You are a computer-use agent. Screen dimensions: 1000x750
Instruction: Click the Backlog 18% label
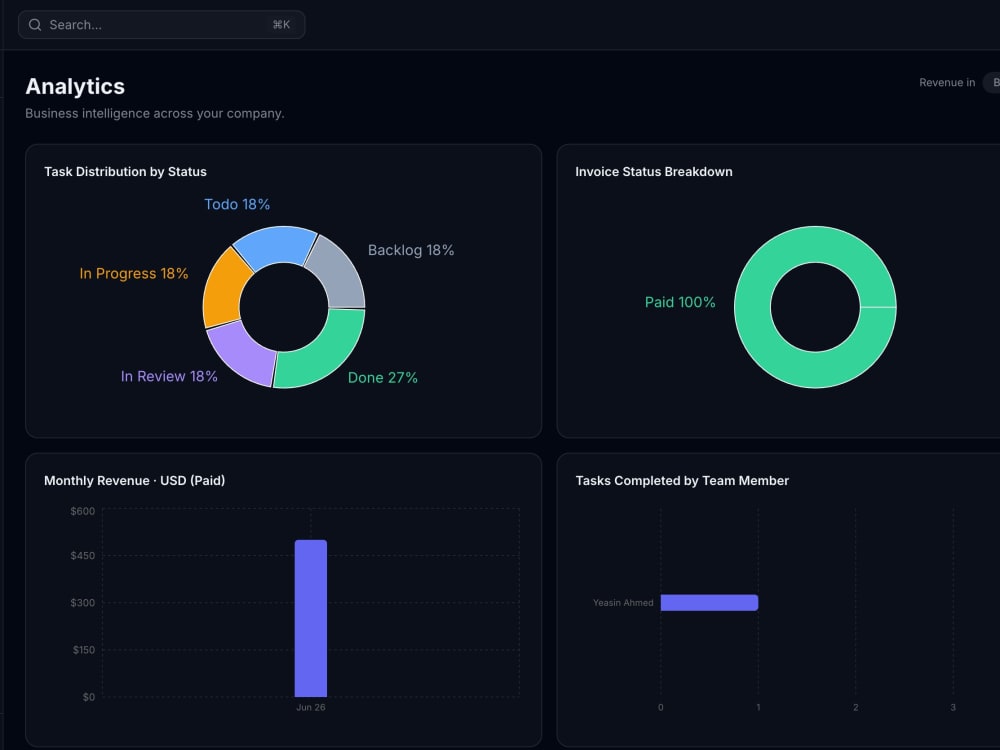pos(411,250)
